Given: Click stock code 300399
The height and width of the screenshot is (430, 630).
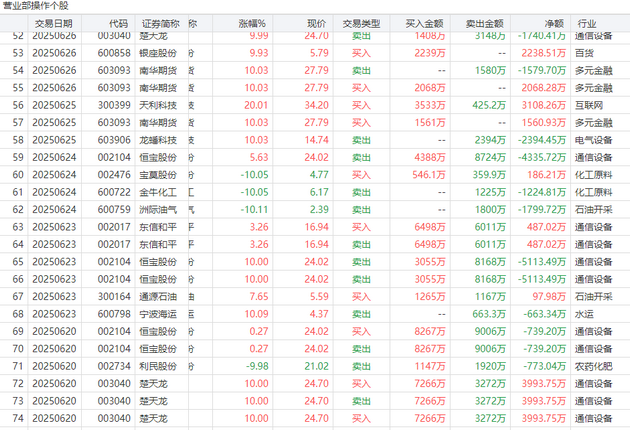Looking at the screenshot, I should tap(114, 105).
